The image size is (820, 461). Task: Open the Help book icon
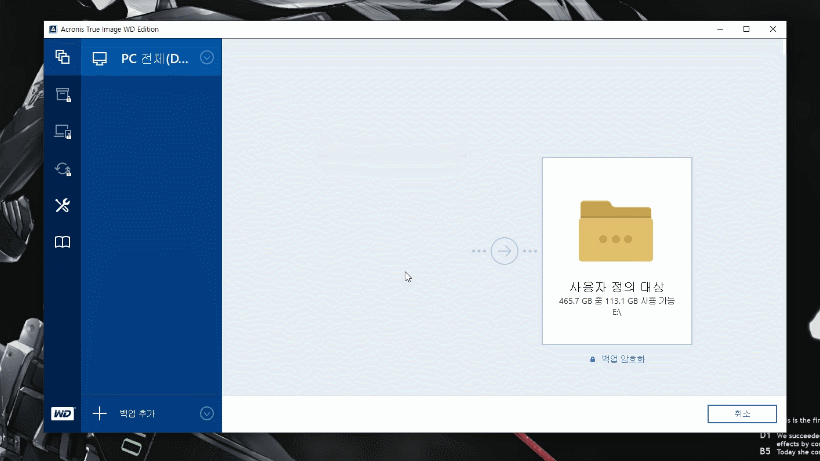pos(62,242)
